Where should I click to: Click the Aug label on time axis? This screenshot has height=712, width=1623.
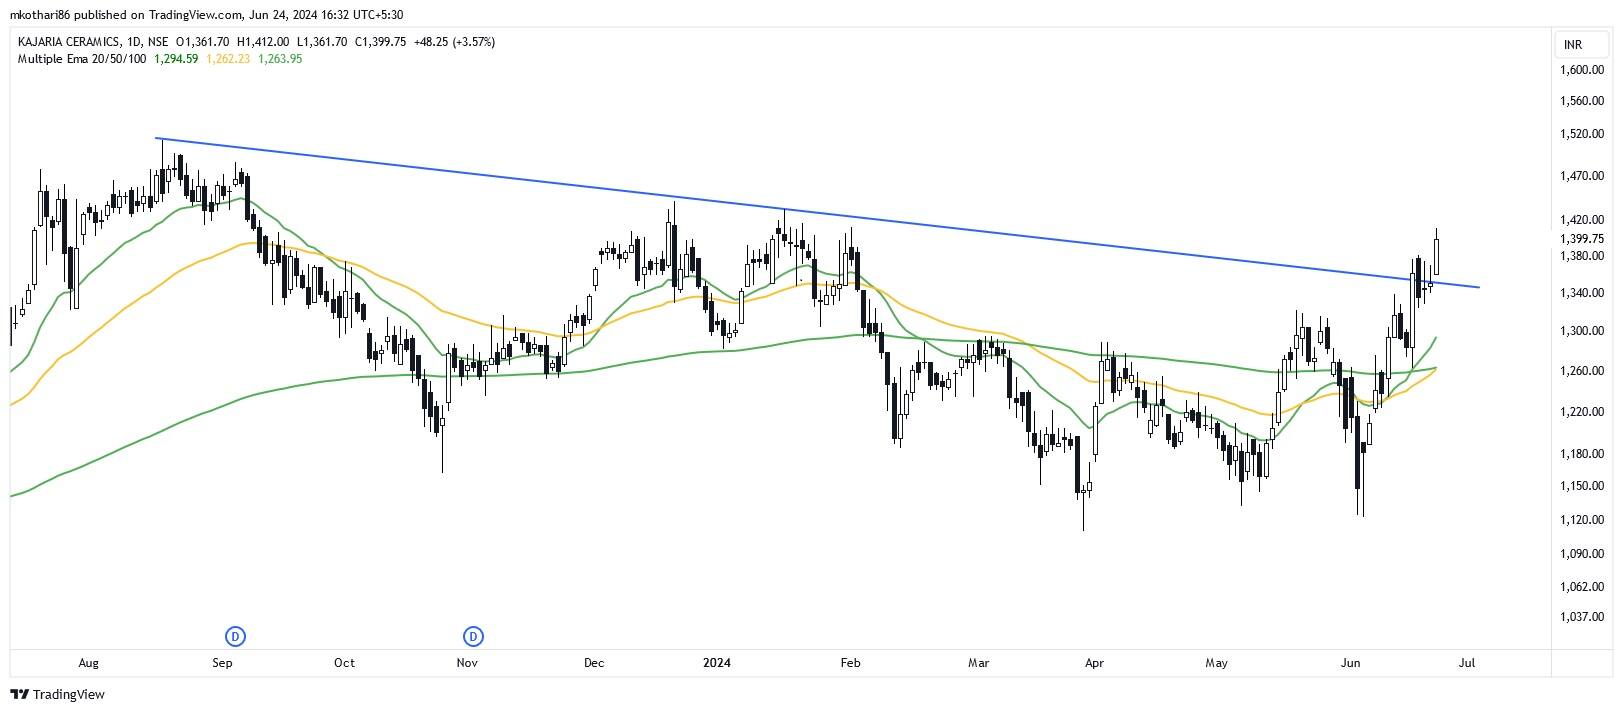pyautogui.click(x=88, y=663)
